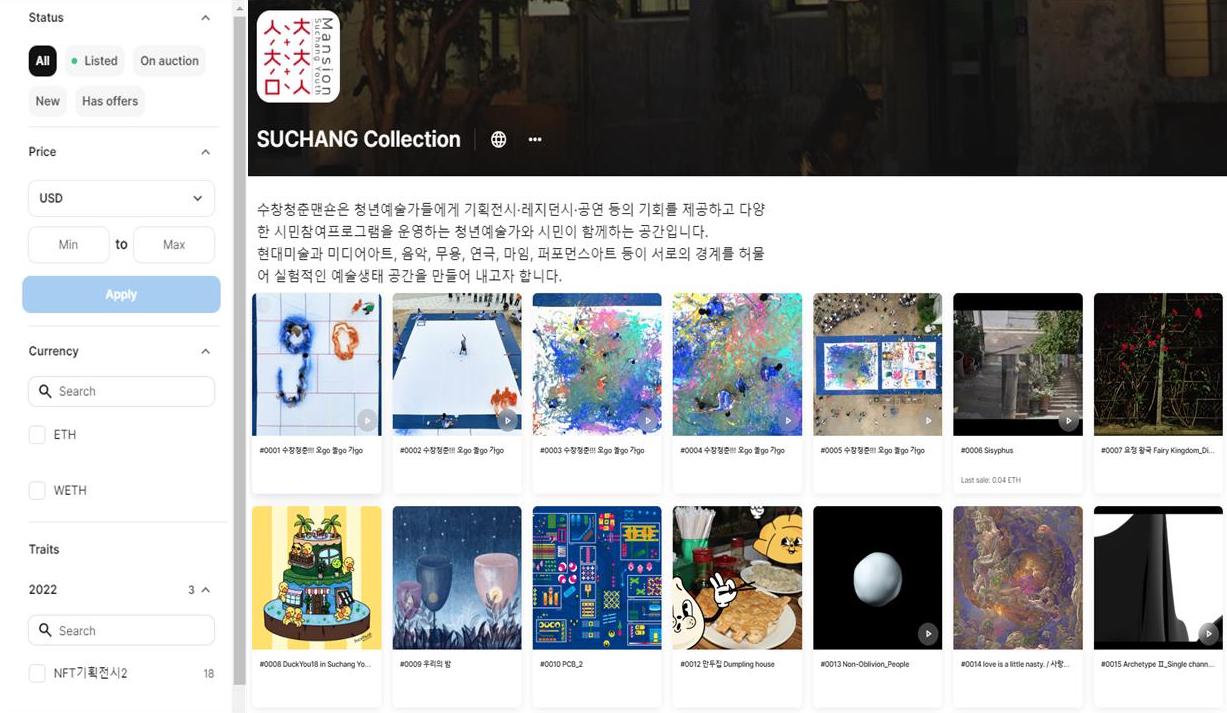Play video on #0013 Non-Oblivion_People

tap(928, 633)
